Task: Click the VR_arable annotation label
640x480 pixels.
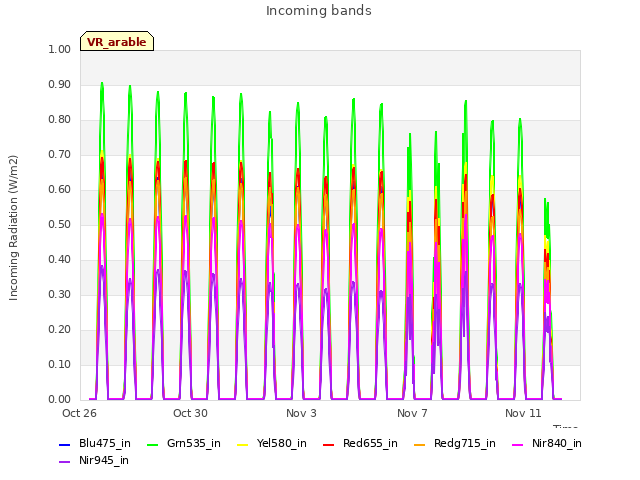Action: click(117, 41)
